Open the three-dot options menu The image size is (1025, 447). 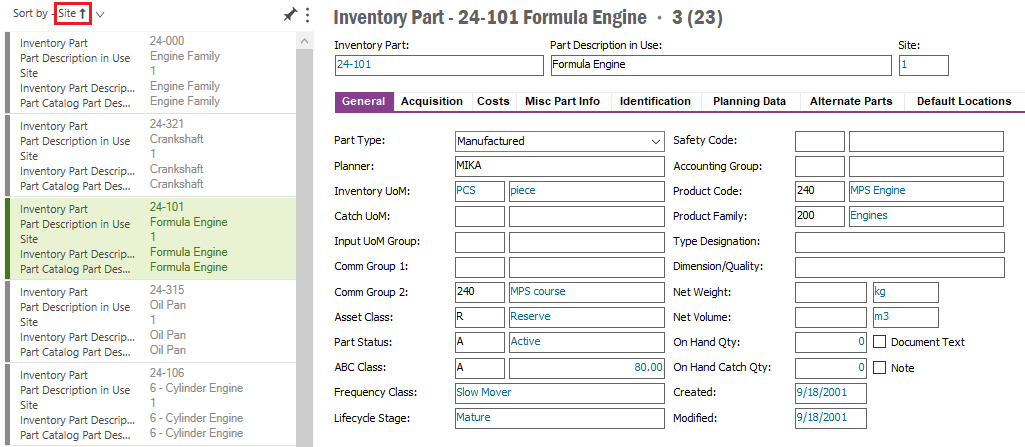307,15
